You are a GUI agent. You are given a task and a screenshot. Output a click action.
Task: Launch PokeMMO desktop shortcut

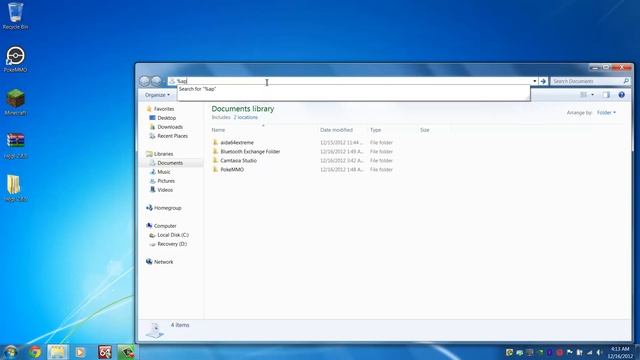[x=16, y=59]
